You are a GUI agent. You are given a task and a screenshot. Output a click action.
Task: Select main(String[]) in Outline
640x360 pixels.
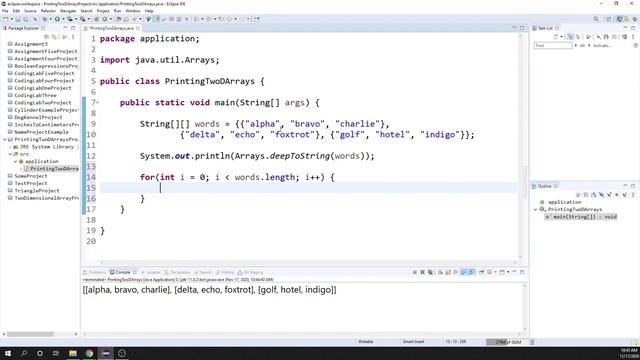click(x=581, y=217)
